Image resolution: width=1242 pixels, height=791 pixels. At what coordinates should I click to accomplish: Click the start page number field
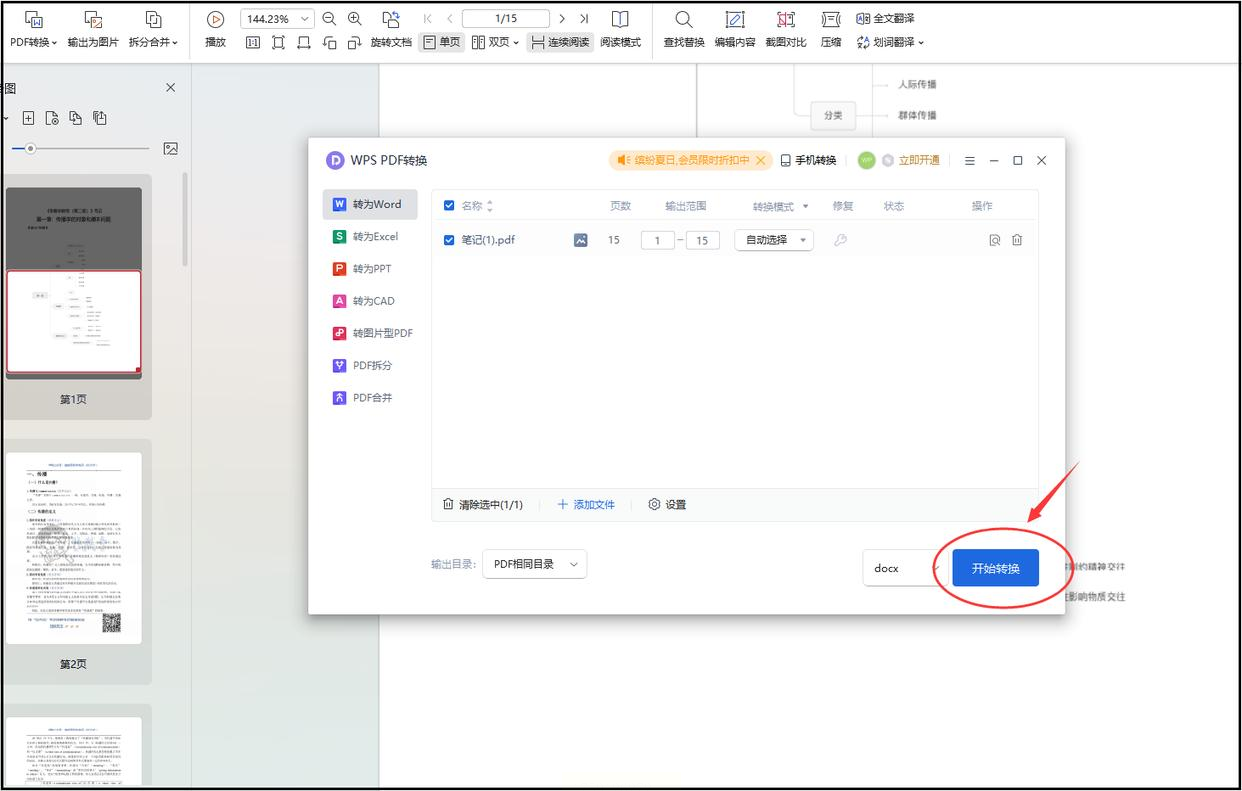[657, 240]
